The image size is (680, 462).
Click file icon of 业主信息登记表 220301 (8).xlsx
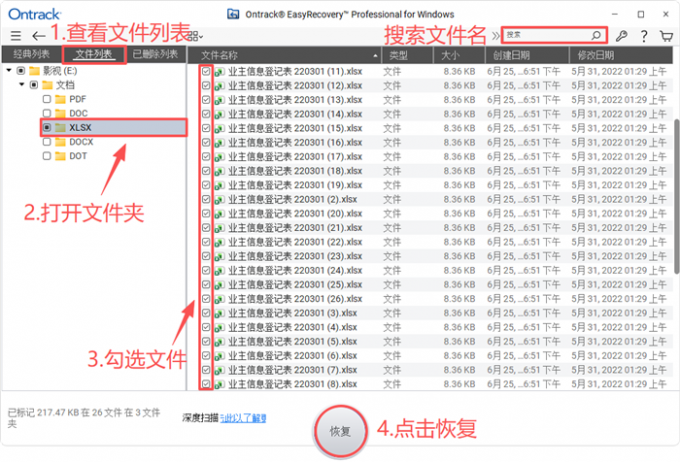tap(220, 384)
